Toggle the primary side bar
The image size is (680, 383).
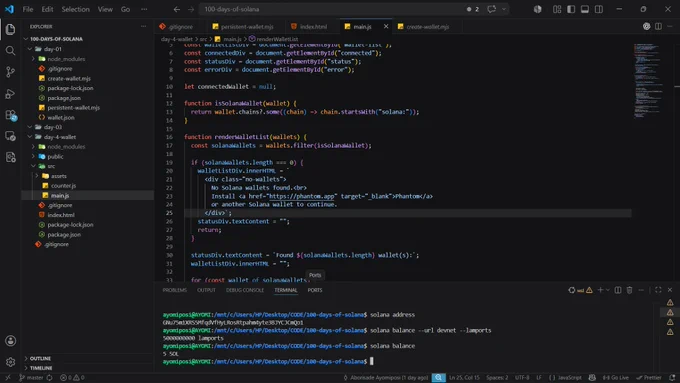coord(571,9)
